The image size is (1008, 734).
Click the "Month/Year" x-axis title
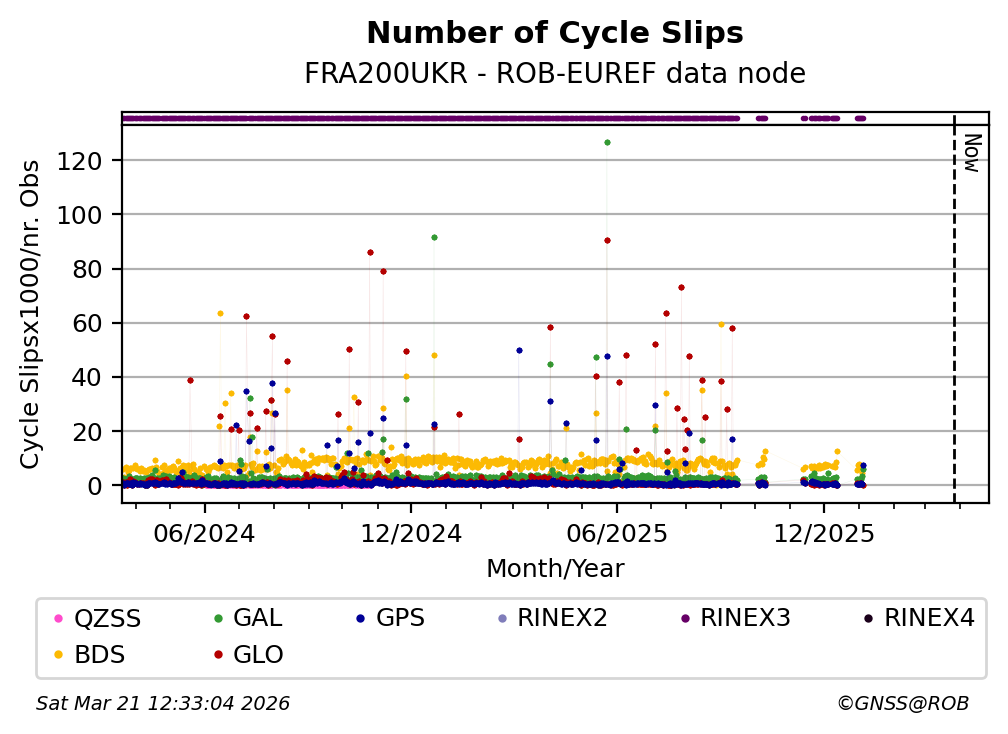click(x=555, y=569)
